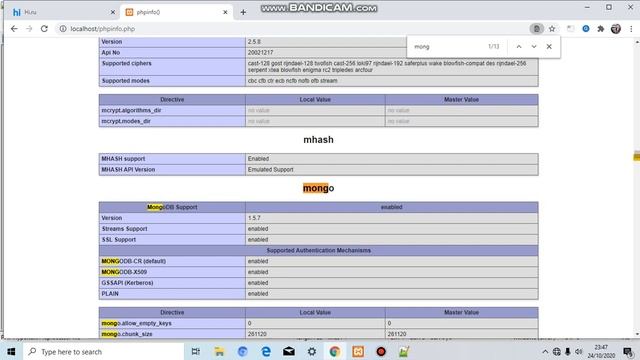Open File Explorer from the taskbar
Screen dimensions: 640x360
coord(219,351)
